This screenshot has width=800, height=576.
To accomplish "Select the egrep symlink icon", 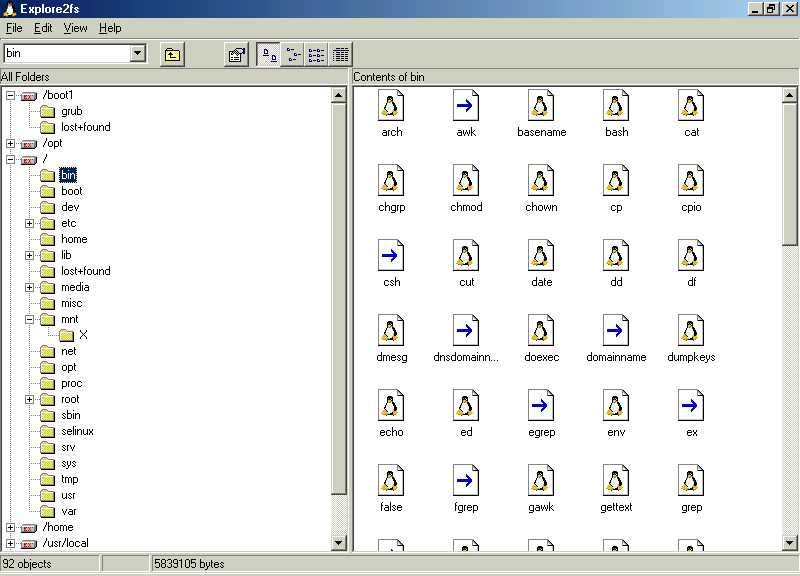I will 541,406.
